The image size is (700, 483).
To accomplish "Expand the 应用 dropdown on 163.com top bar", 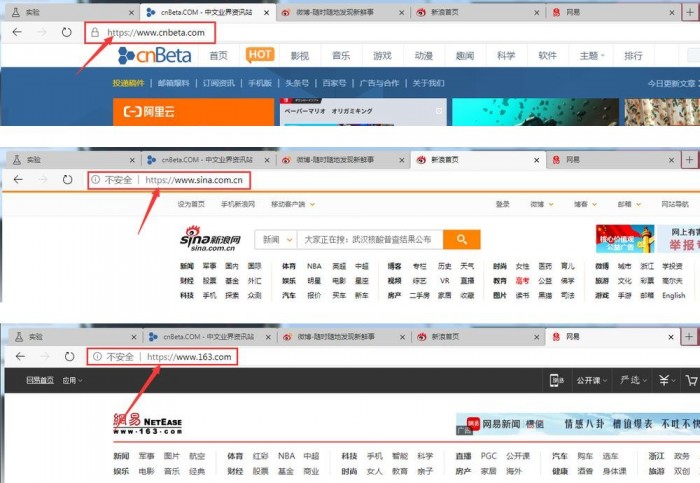I will click(x=72, y=380).
